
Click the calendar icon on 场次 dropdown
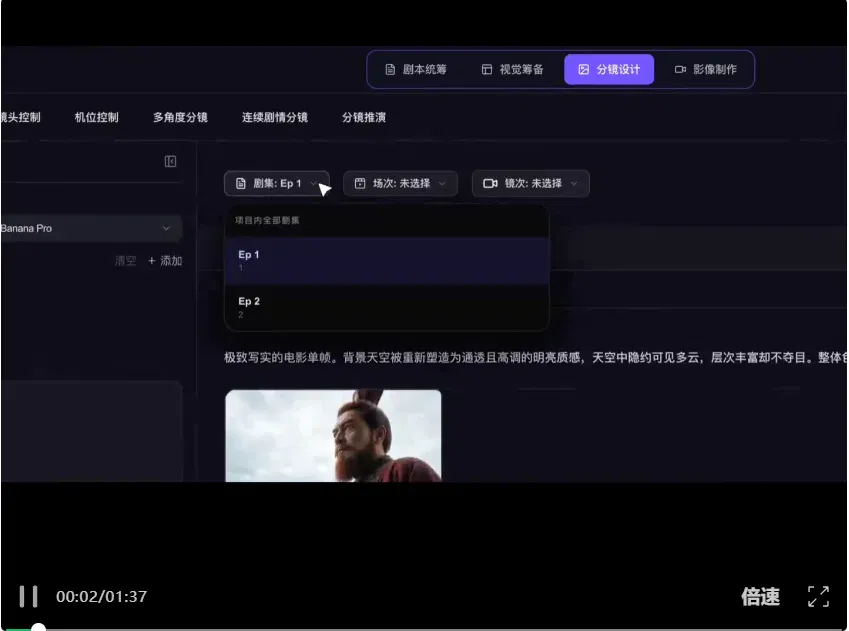pos(360,184)
